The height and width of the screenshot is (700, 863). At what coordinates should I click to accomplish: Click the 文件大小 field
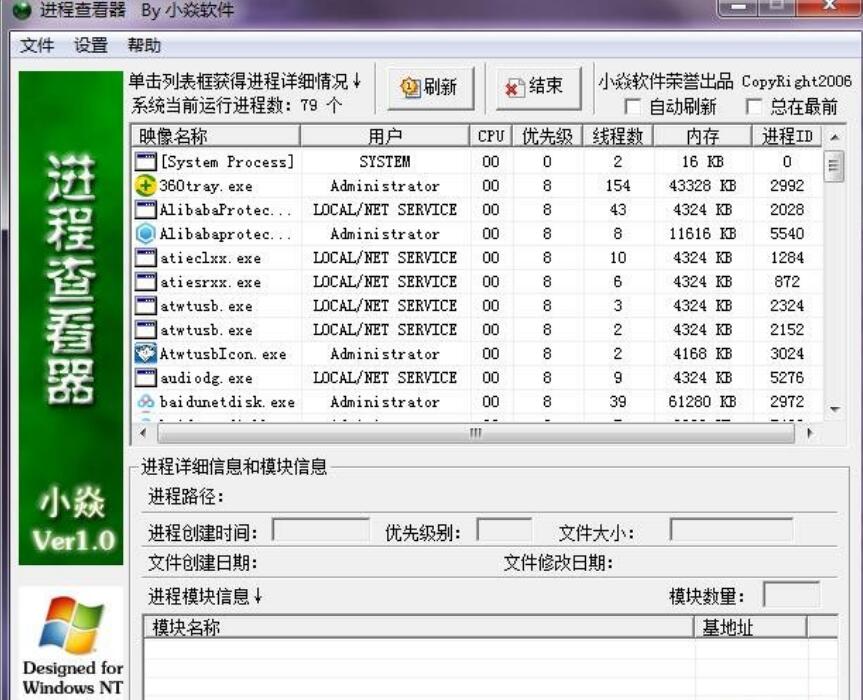[x=731, y=530]
